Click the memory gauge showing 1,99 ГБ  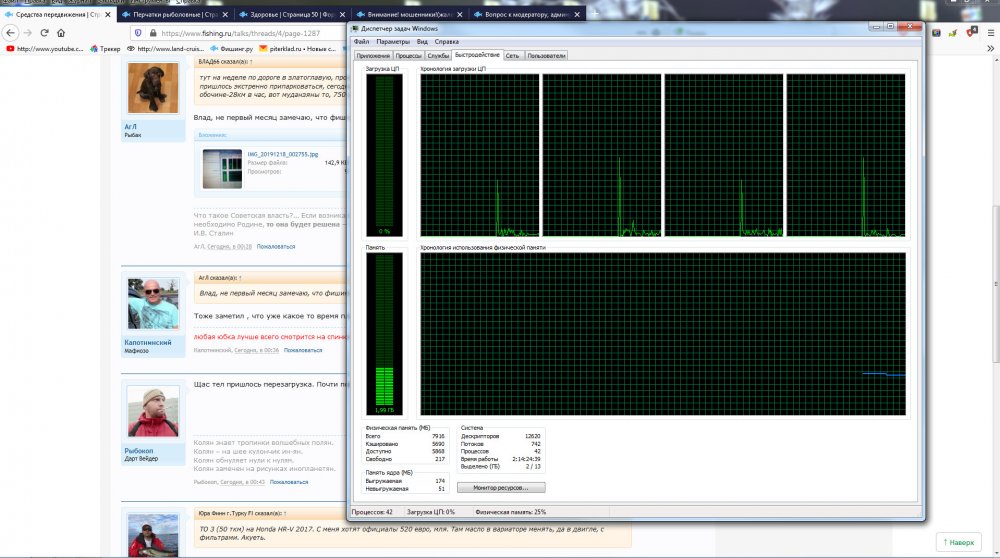[x=384, y=334]
